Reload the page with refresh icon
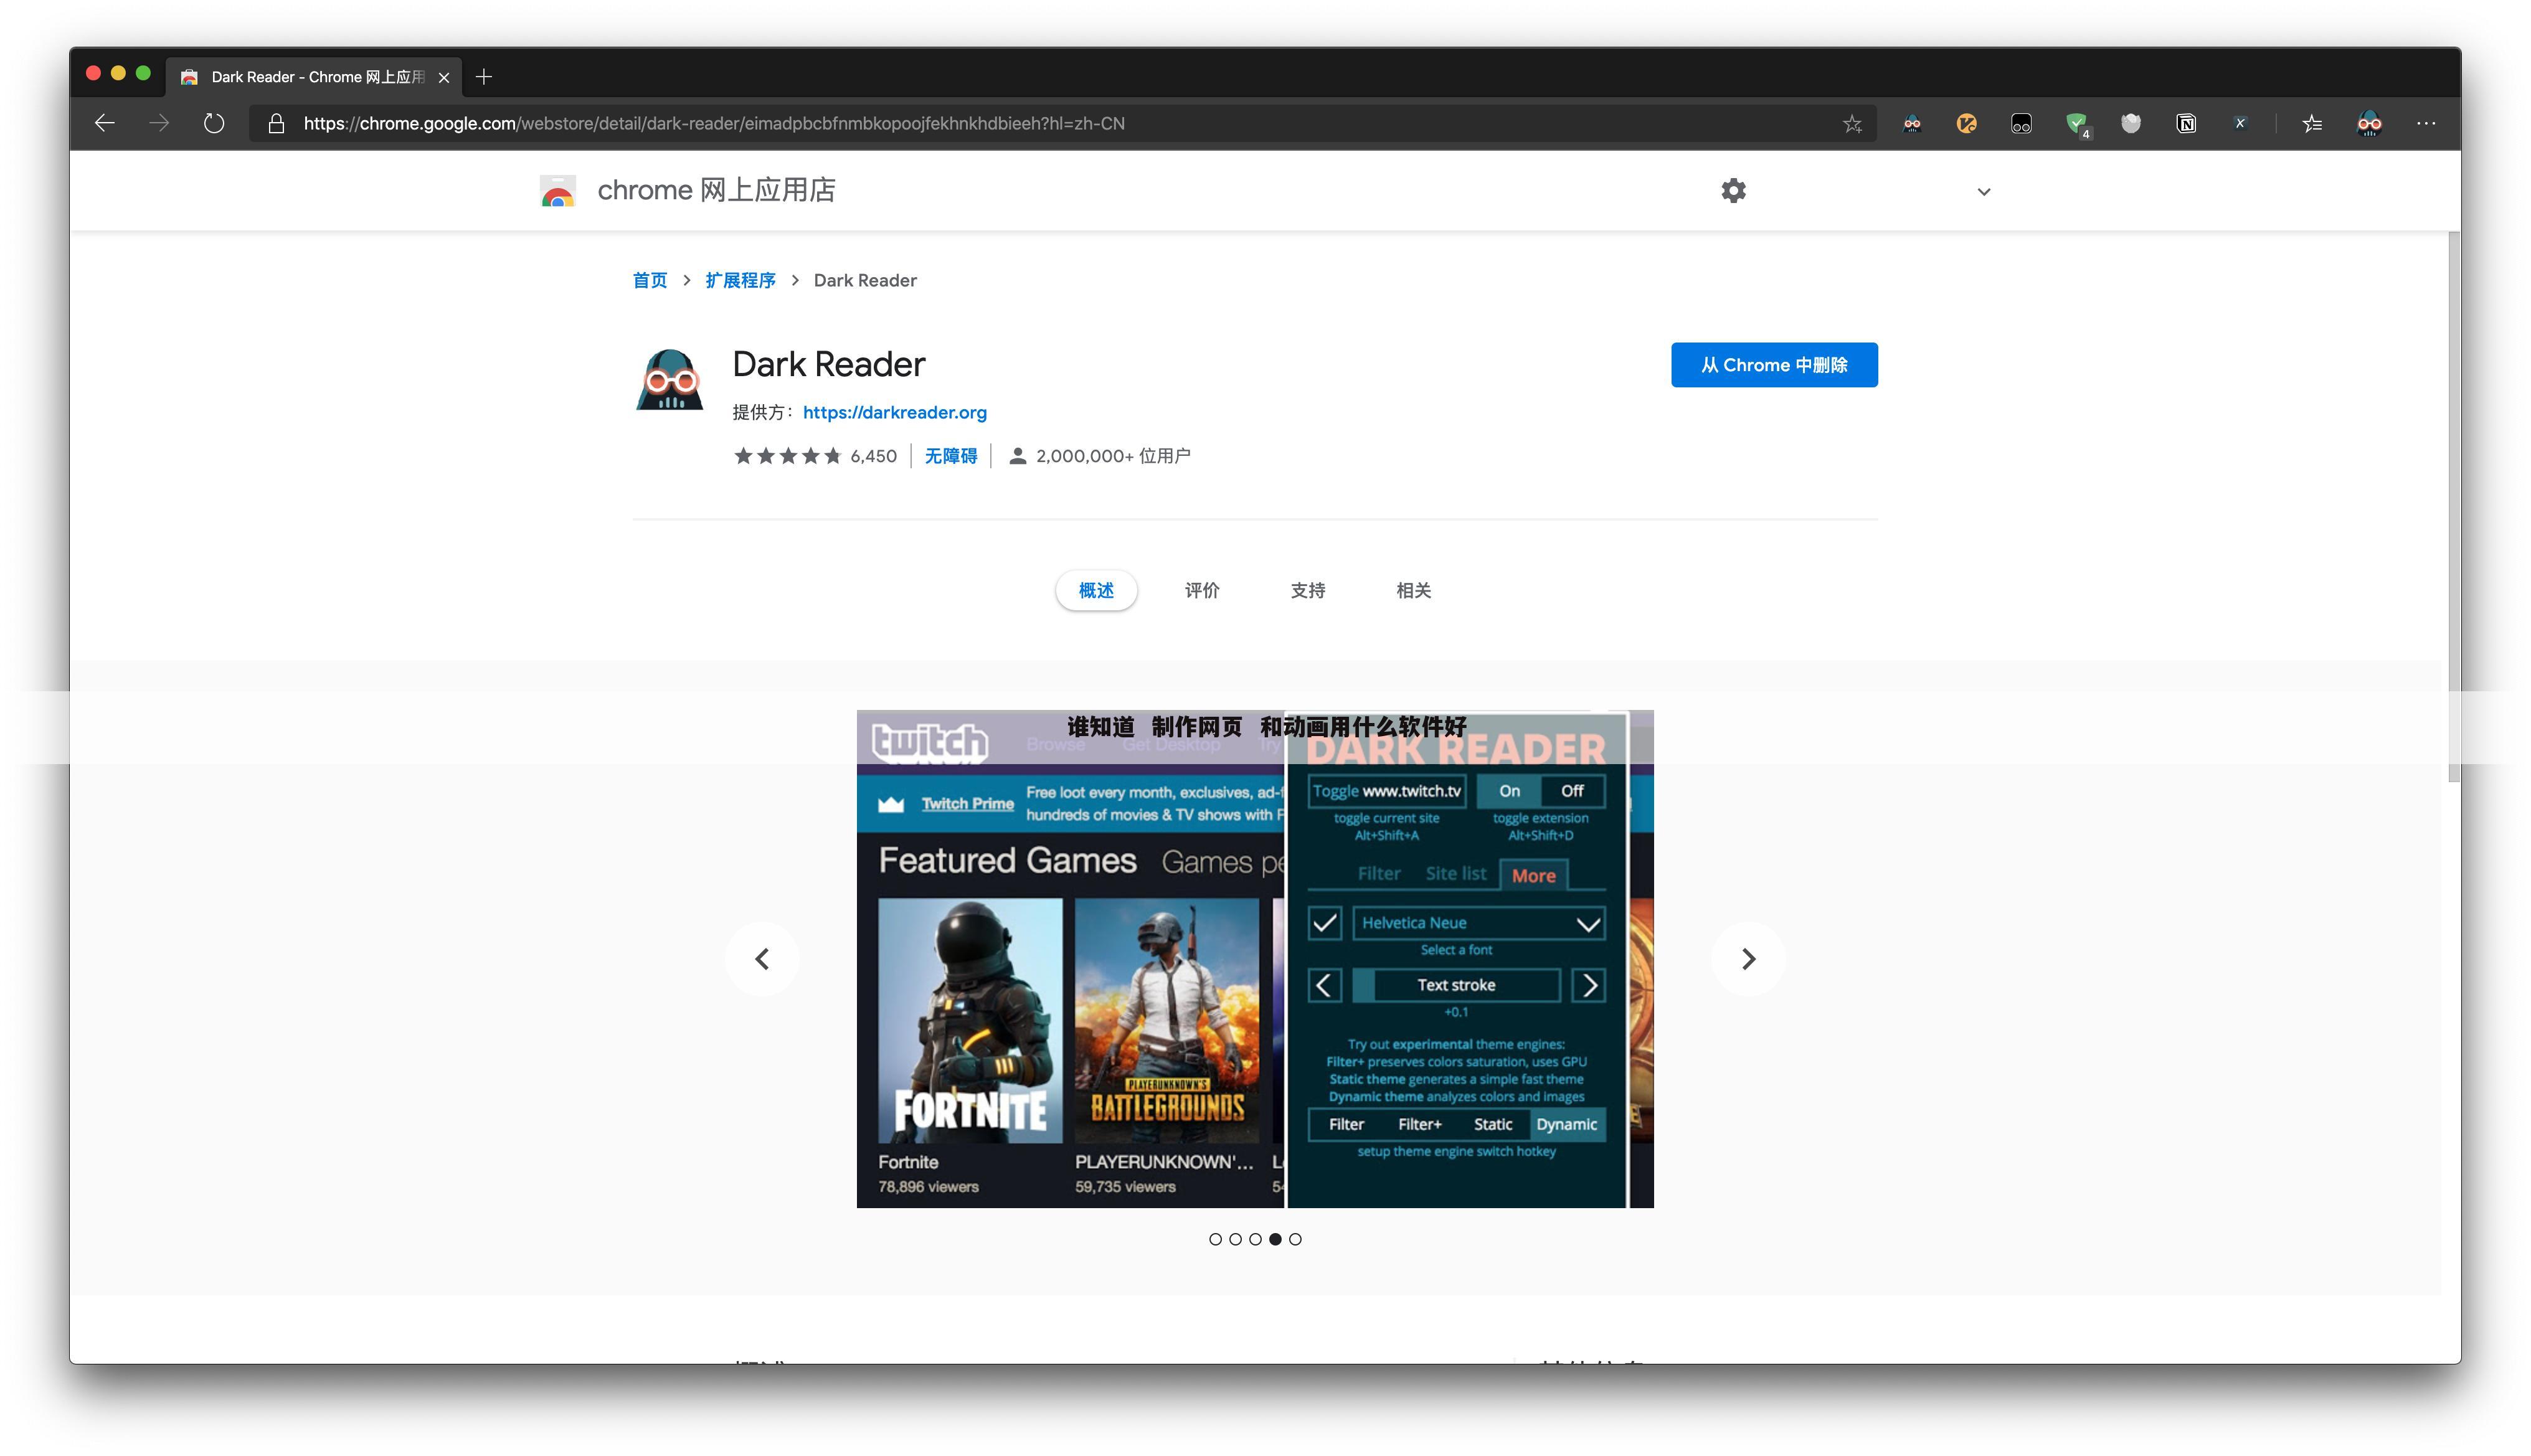Viewport: 2531px width, 1456px height. [x=213, y=124]
